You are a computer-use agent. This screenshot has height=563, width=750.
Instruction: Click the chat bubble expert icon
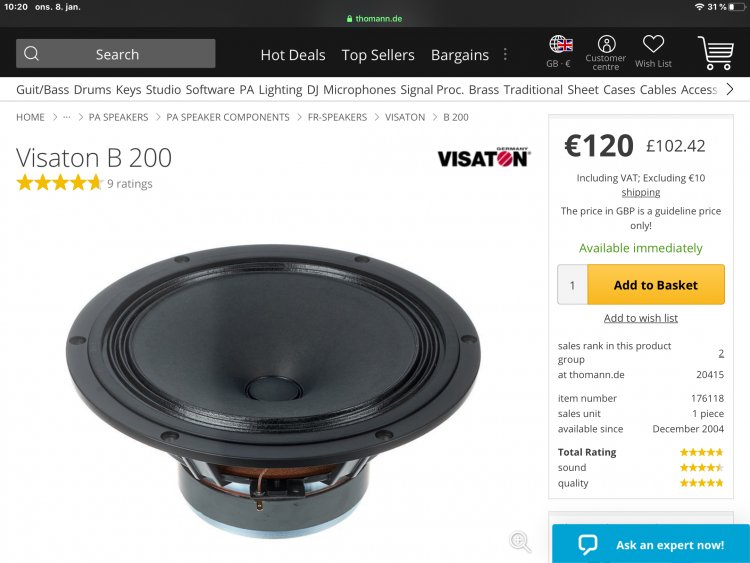[x=588, y=545]
